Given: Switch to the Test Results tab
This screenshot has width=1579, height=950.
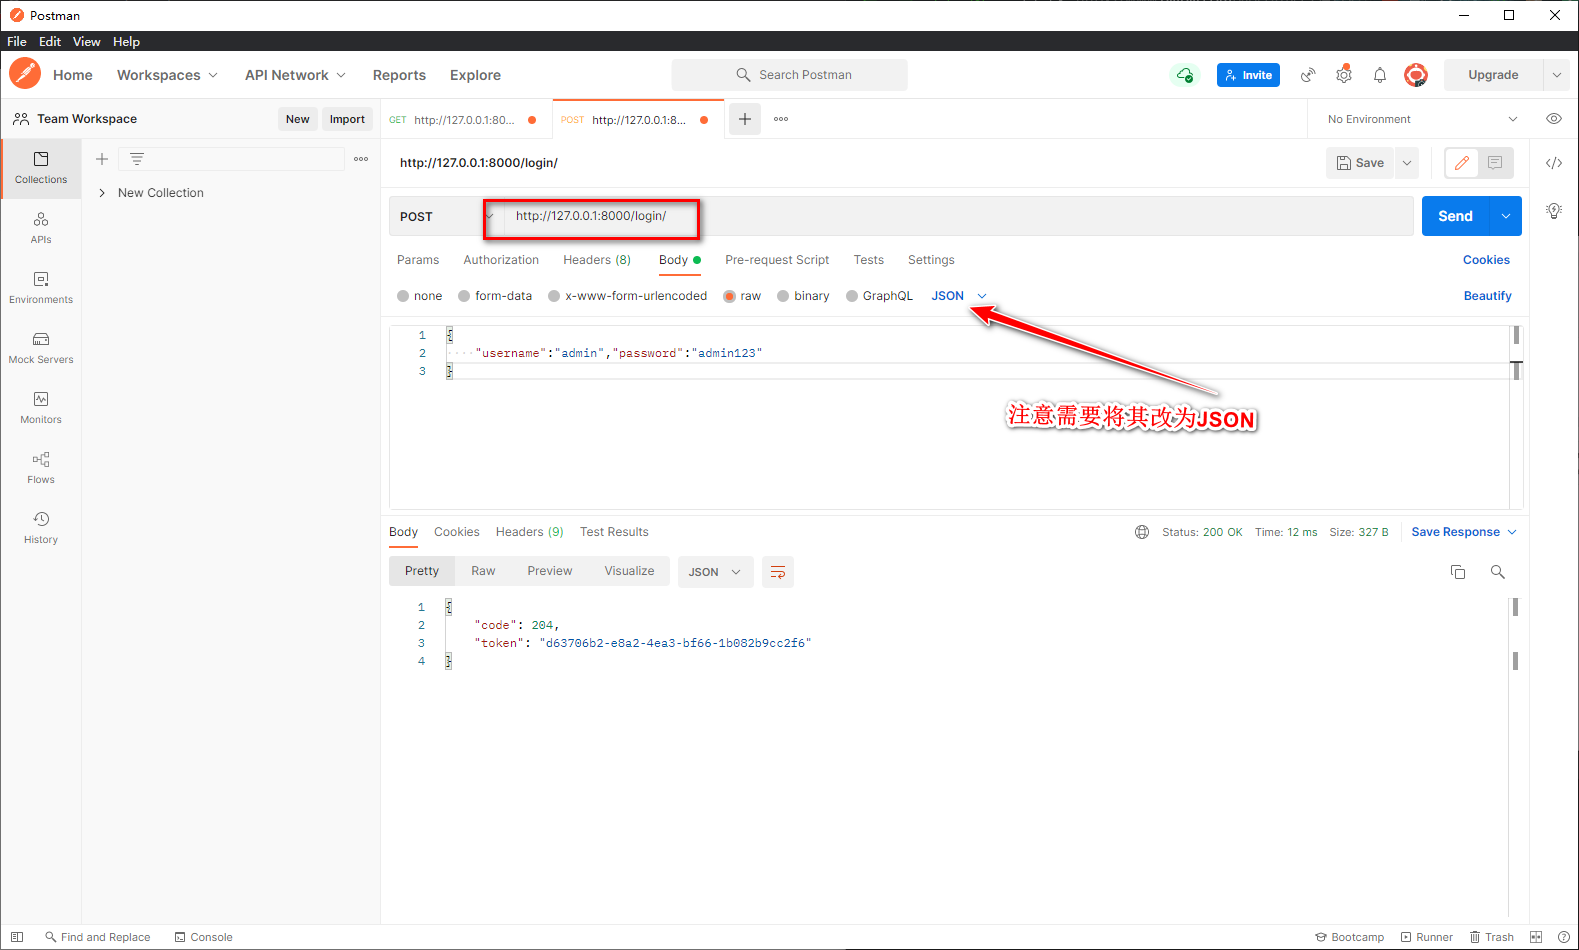Looking at the screenshot, I should [614, 532].
